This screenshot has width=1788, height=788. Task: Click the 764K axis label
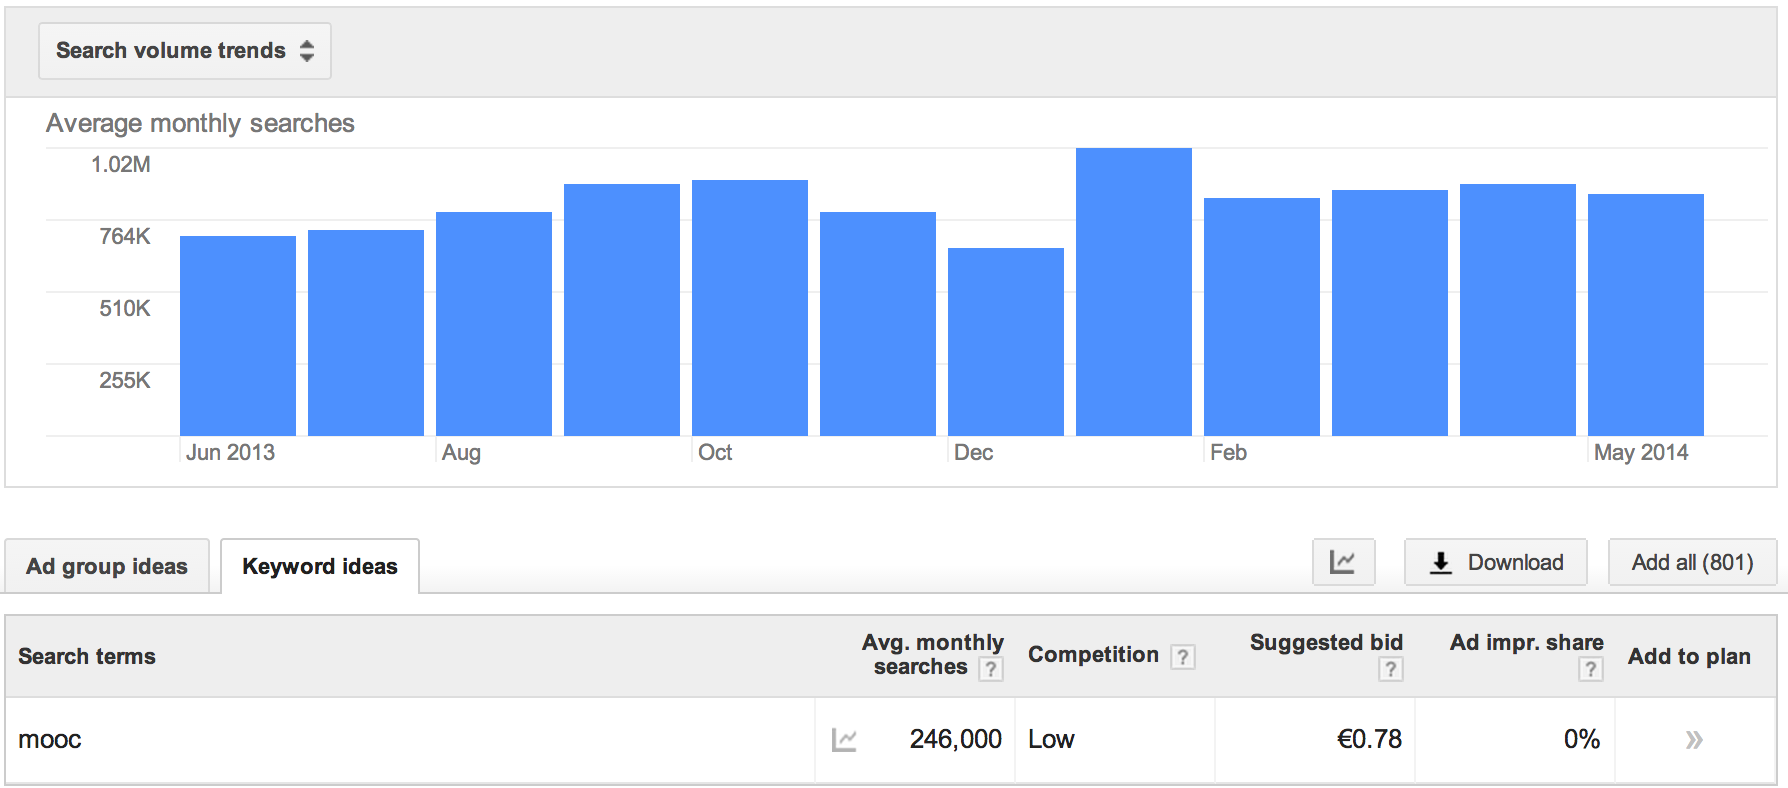pyautogui.click(x=125, y=237)
